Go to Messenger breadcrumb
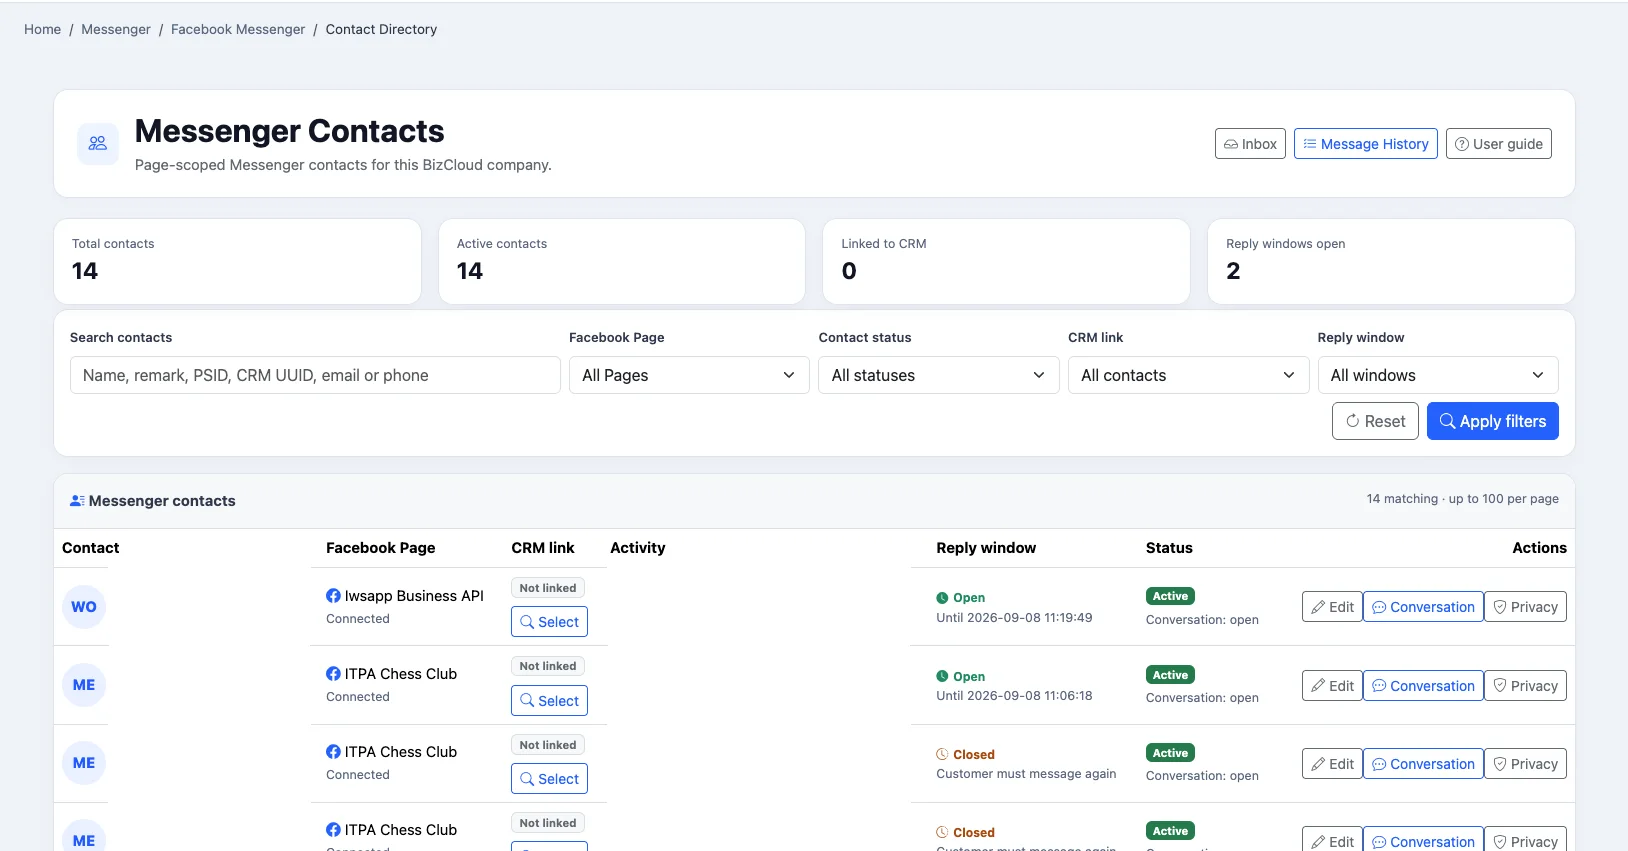 (x=116, y=29)
